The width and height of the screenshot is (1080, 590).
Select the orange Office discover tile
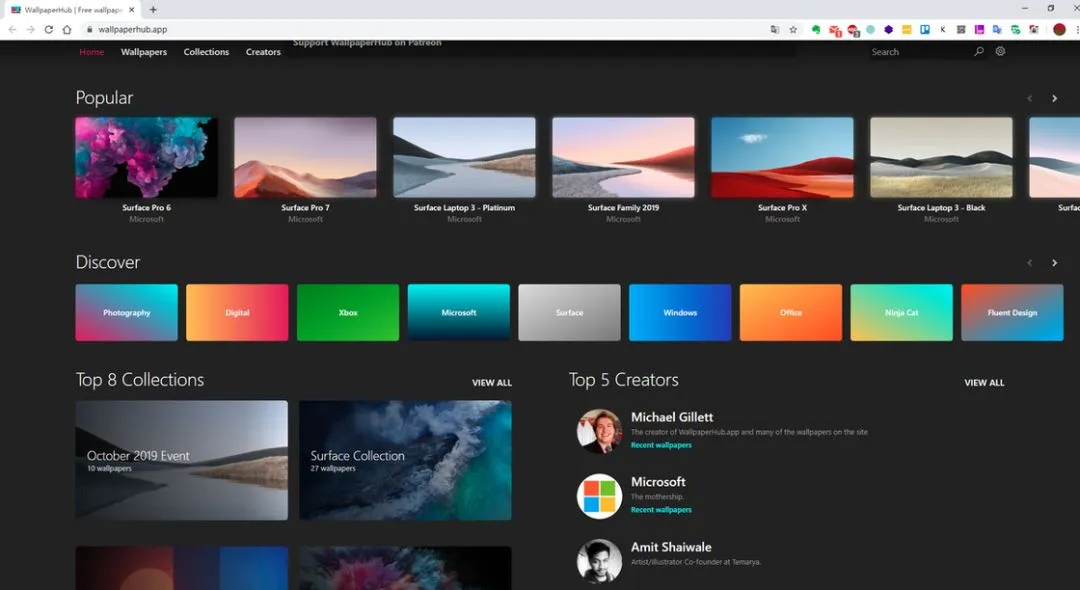[x=791, y=313]
